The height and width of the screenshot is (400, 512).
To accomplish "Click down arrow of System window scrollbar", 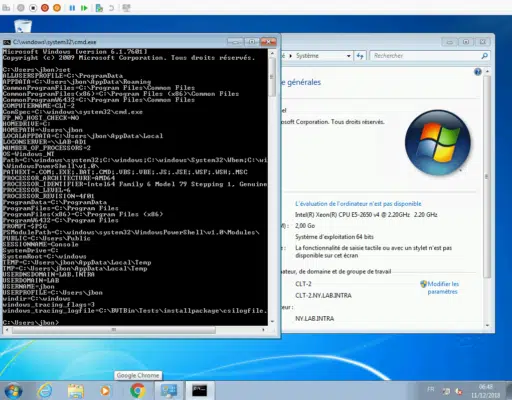I will (x=487, y=326).
